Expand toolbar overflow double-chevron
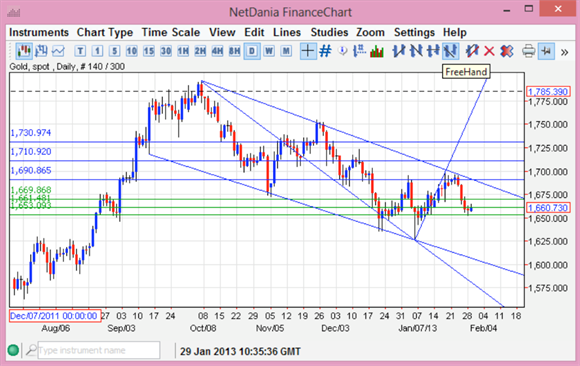Image resolution: width=580 pixels, height=366 pixels. click(564, 52)
